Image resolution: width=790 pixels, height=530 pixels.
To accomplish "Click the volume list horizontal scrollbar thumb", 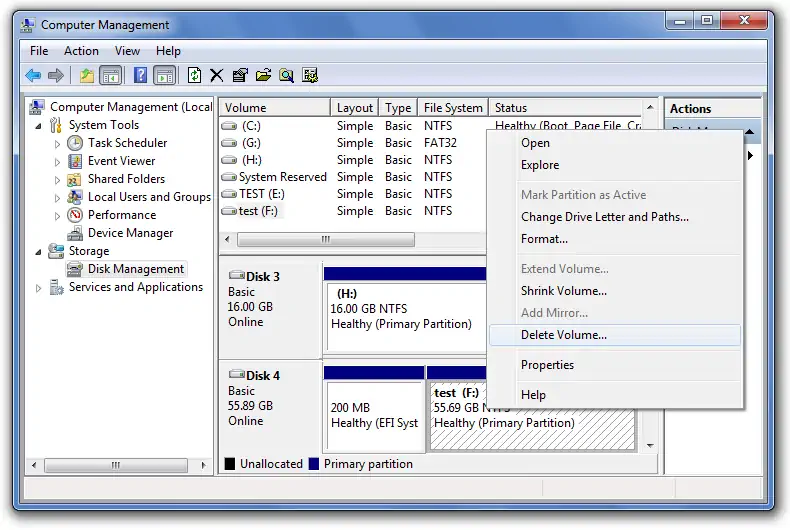I will tap(326, 239).
